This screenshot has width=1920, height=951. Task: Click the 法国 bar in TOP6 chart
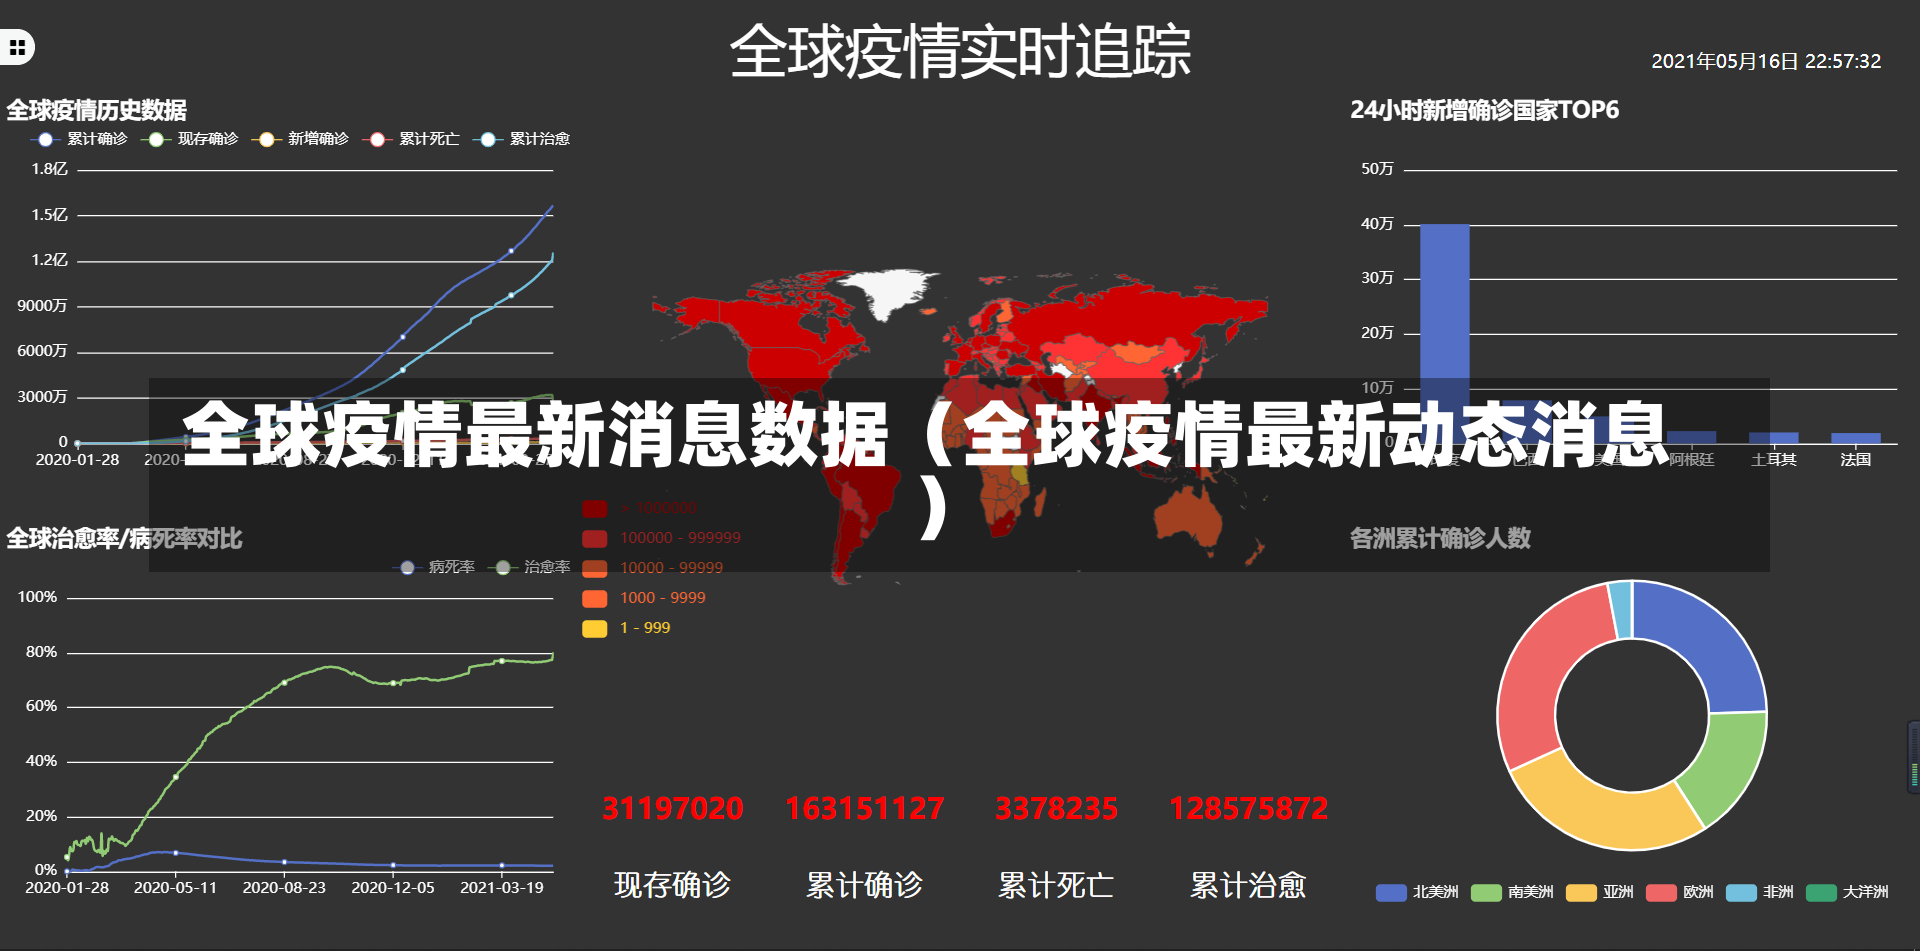[1856, 438]
